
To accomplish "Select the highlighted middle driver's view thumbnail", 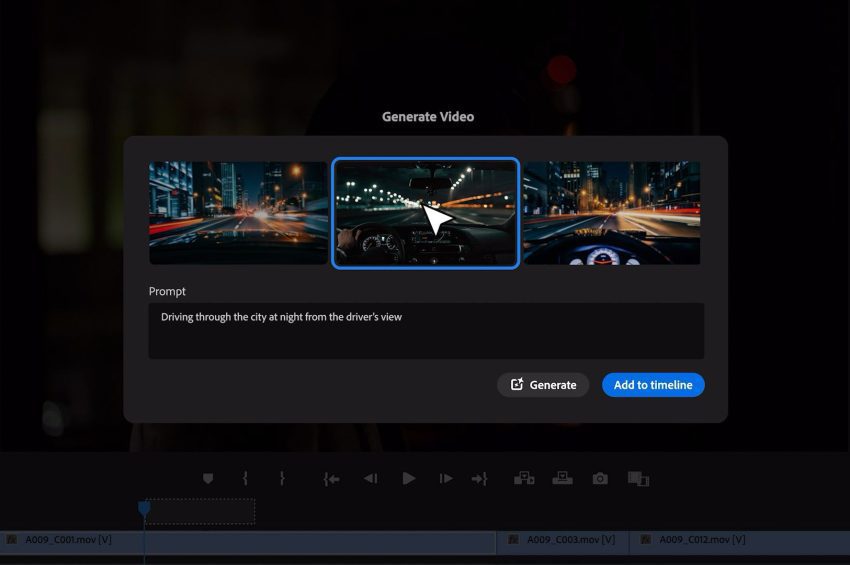I will tap(426, 213).
